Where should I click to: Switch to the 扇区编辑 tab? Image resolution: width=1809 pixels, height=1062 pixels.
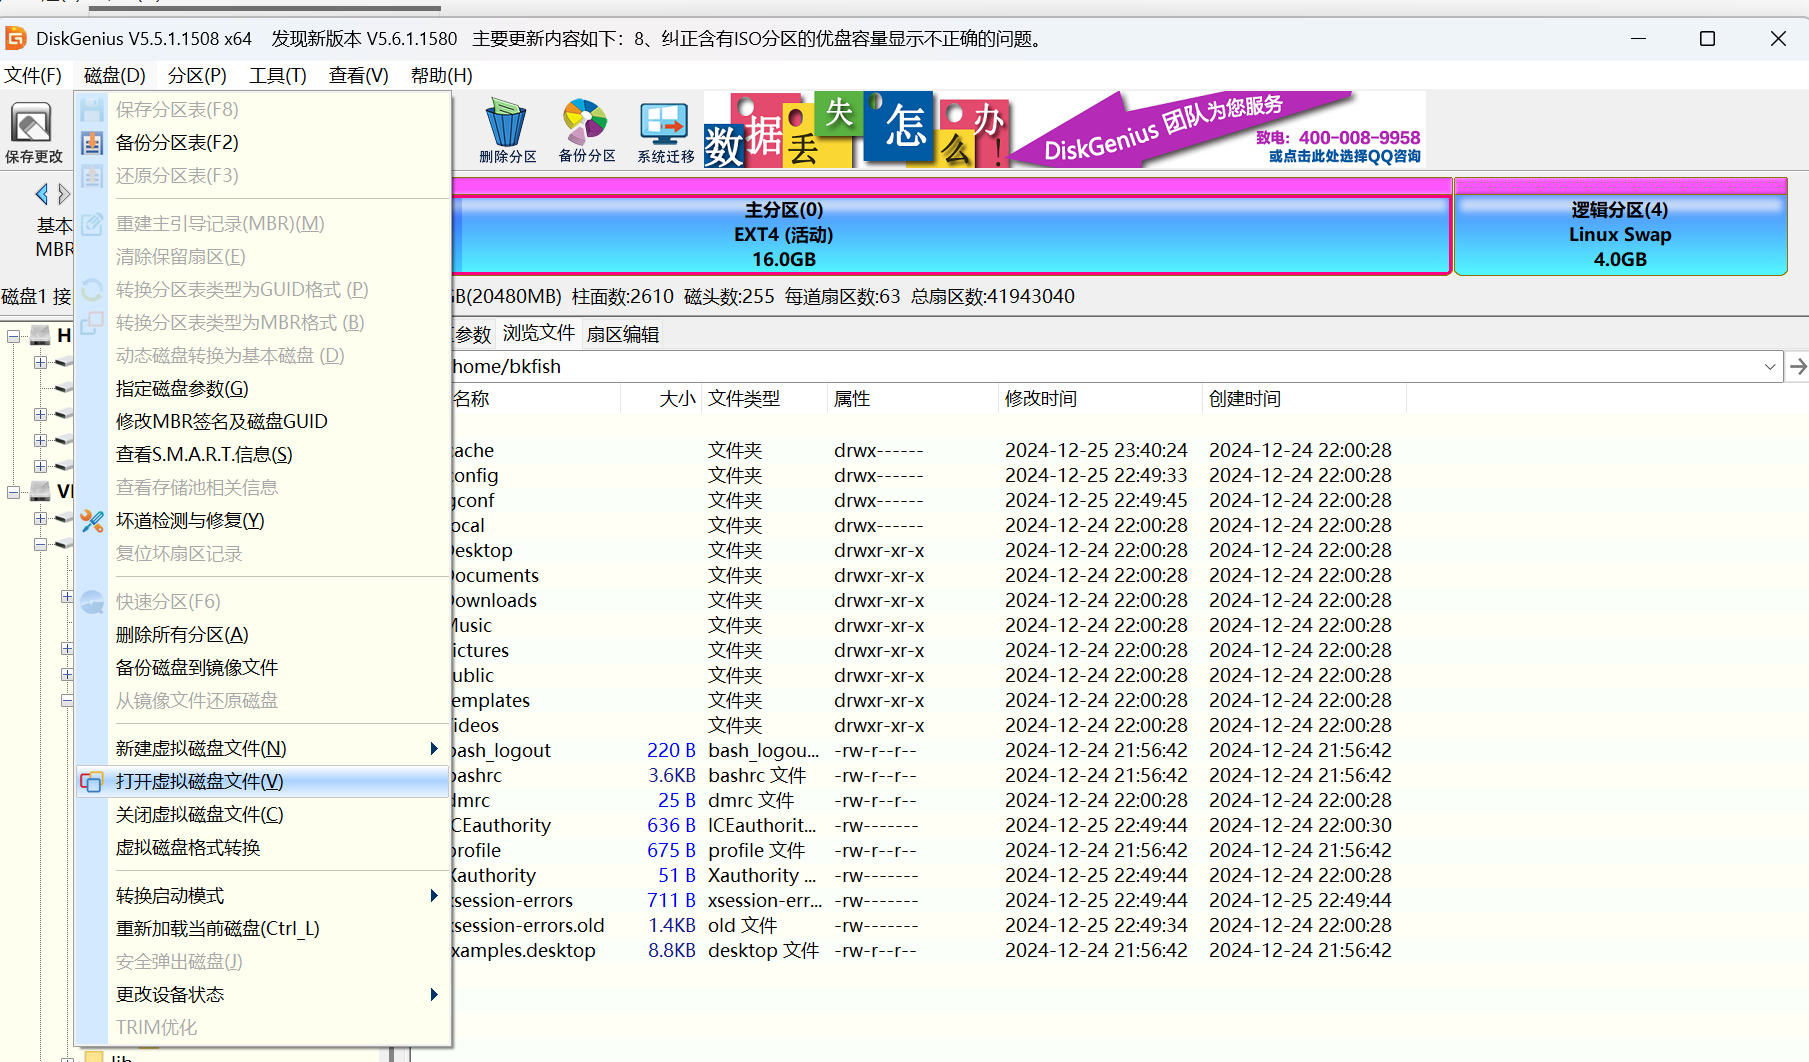click(x=622, y=335)
